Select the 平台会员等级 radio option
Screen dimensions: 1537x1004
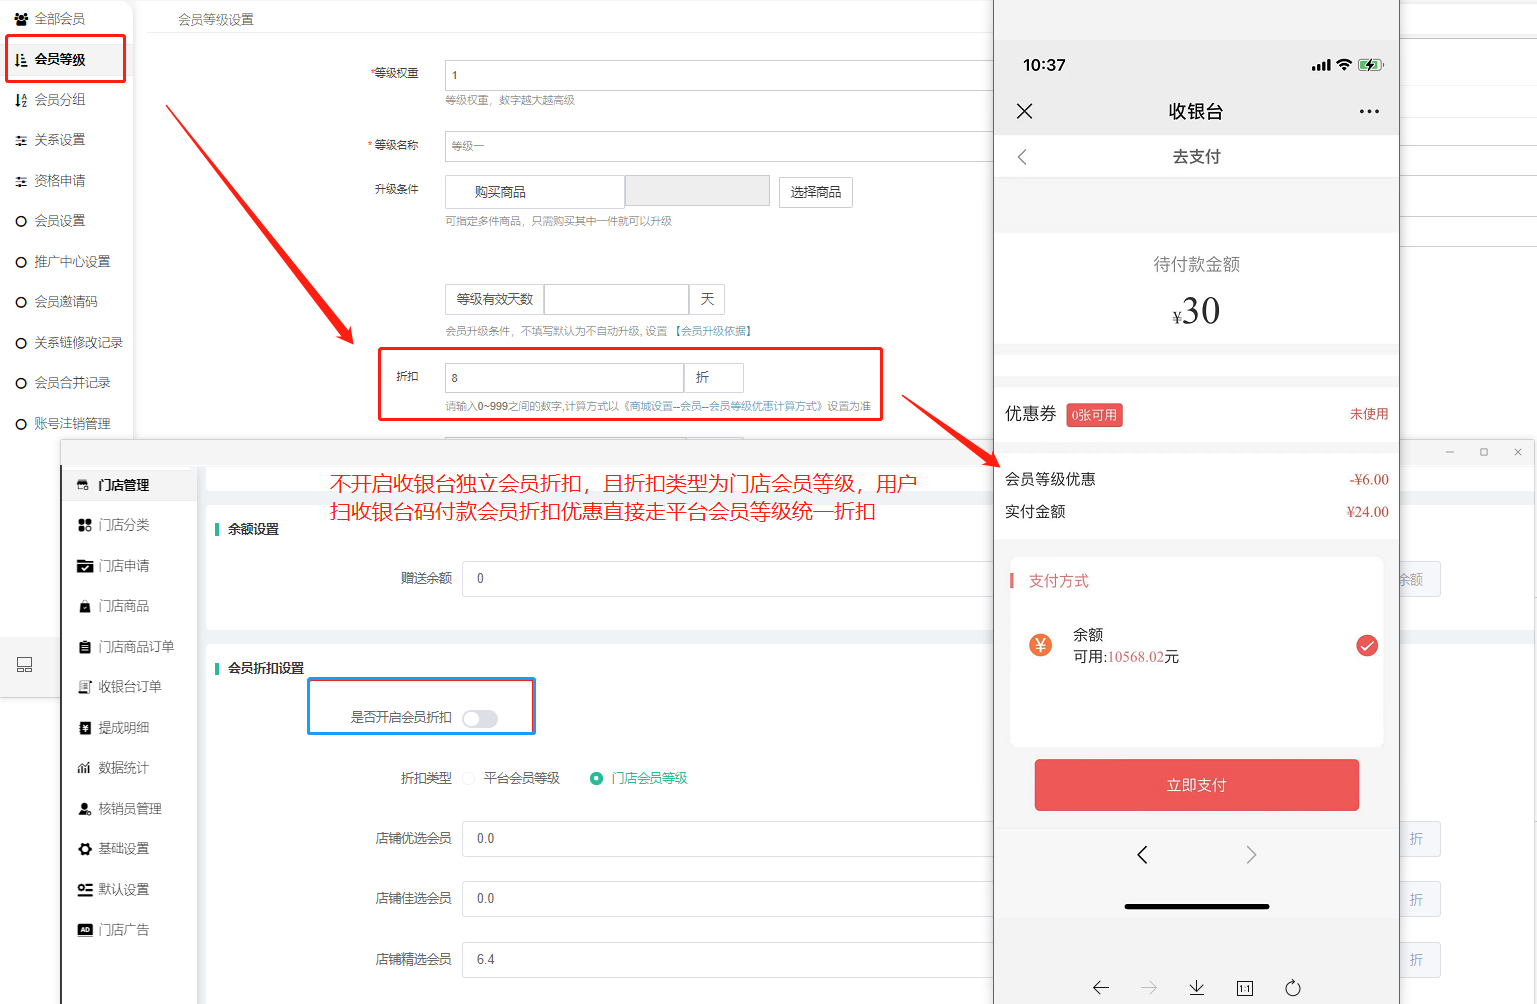pos(468,778)
